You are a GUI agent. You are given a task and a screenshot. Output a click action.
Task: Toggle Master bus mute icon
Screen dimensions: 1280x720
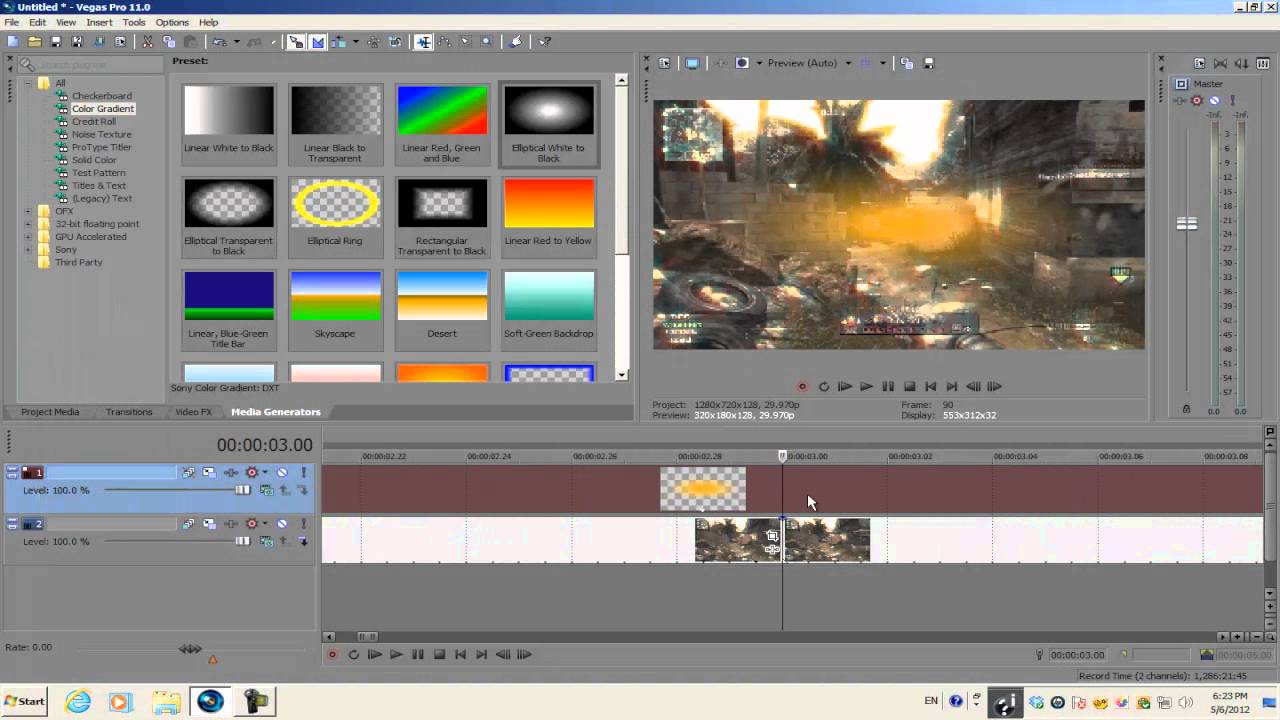1214,100
